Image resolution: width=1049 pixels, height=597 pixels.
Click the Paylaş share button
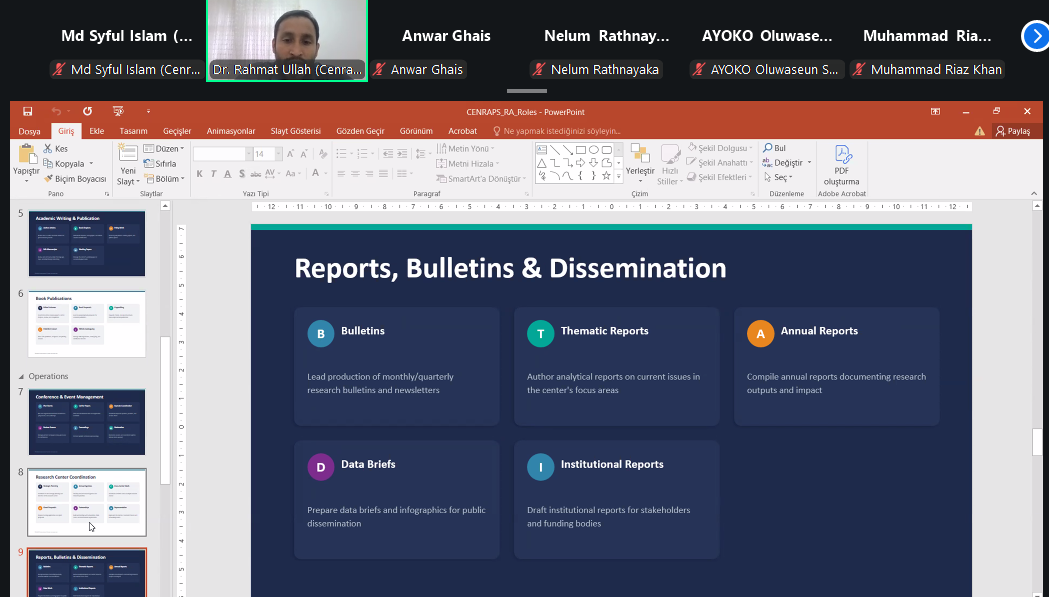[x=1013, y=131]
